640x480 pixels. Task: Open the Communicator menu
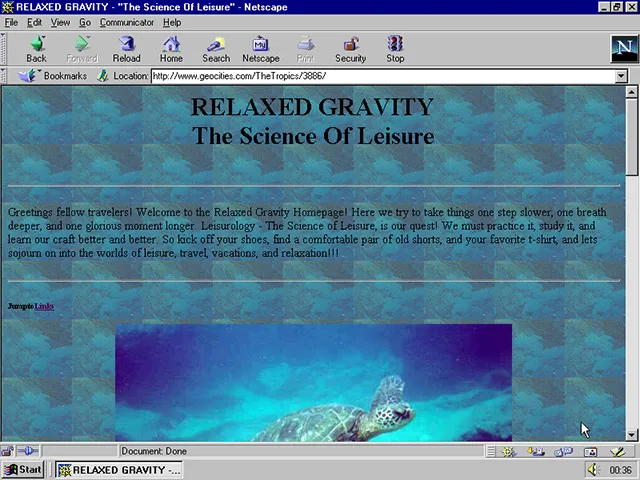tap(127, 22)
